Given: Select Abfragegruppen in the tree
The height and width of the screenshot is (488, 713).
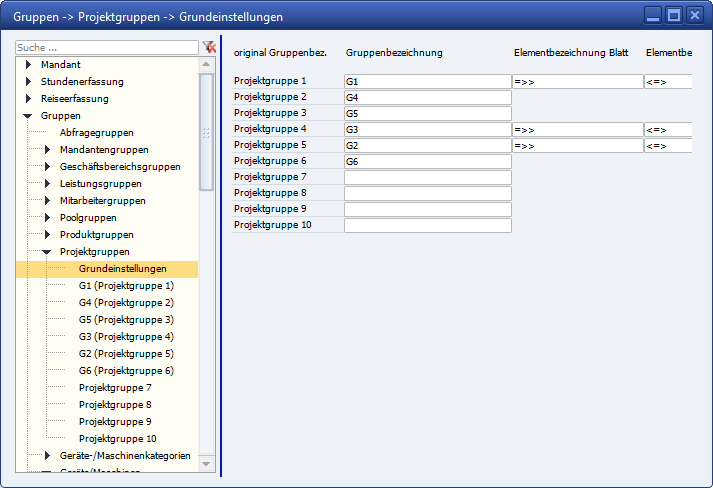Looking at the screenshot, I should tap(96, 133).
